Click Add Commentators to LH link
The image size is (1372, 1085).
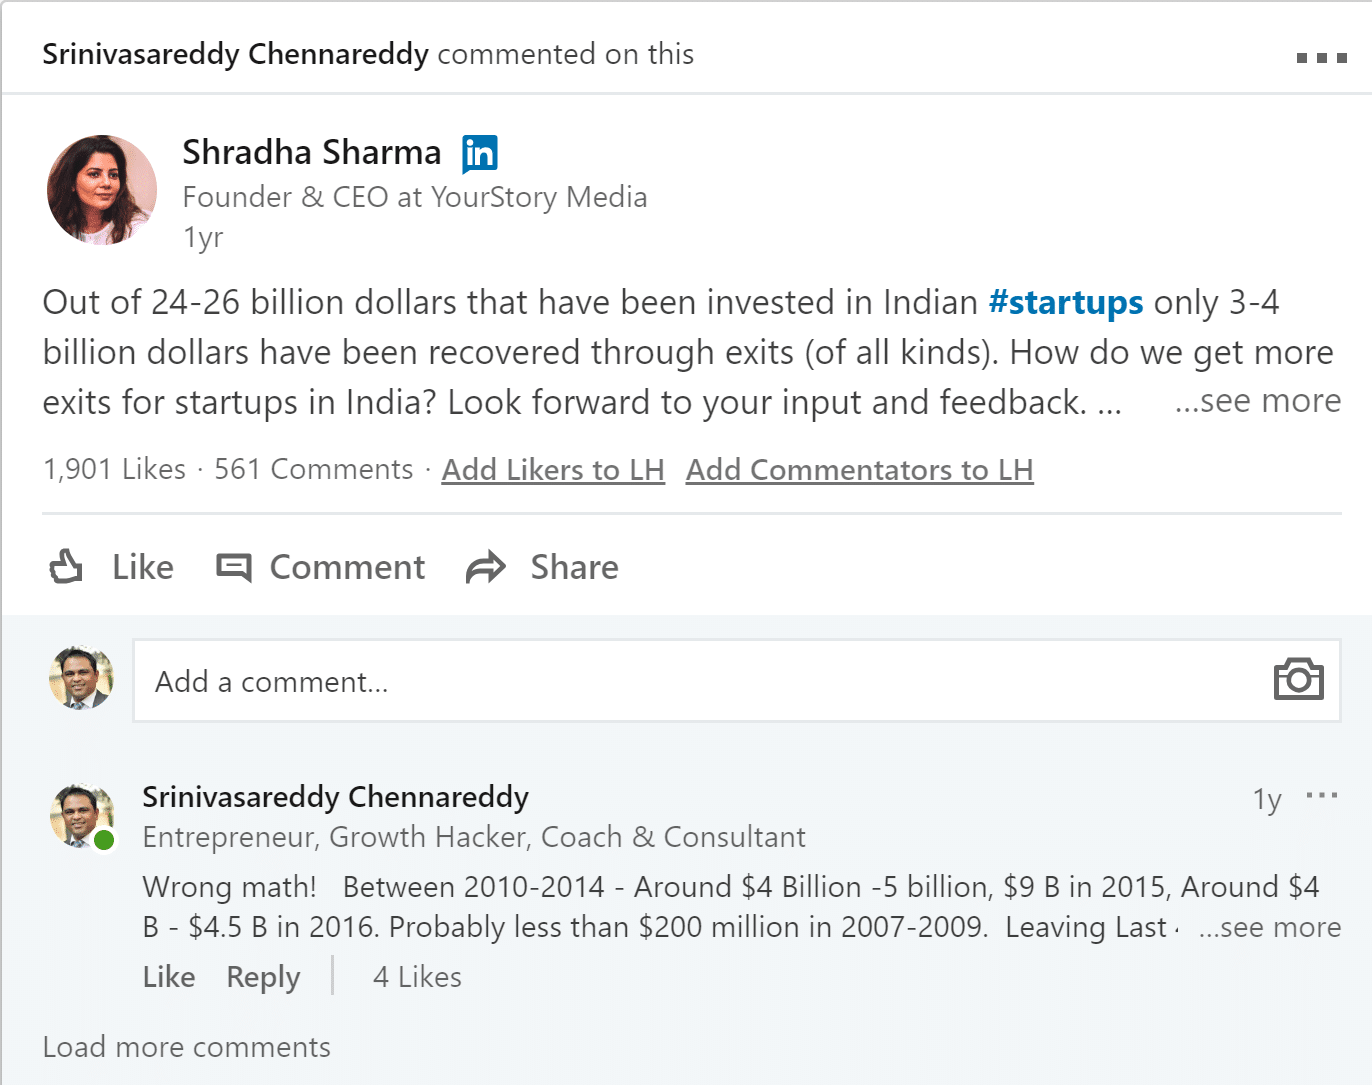[x=859, y=470]
